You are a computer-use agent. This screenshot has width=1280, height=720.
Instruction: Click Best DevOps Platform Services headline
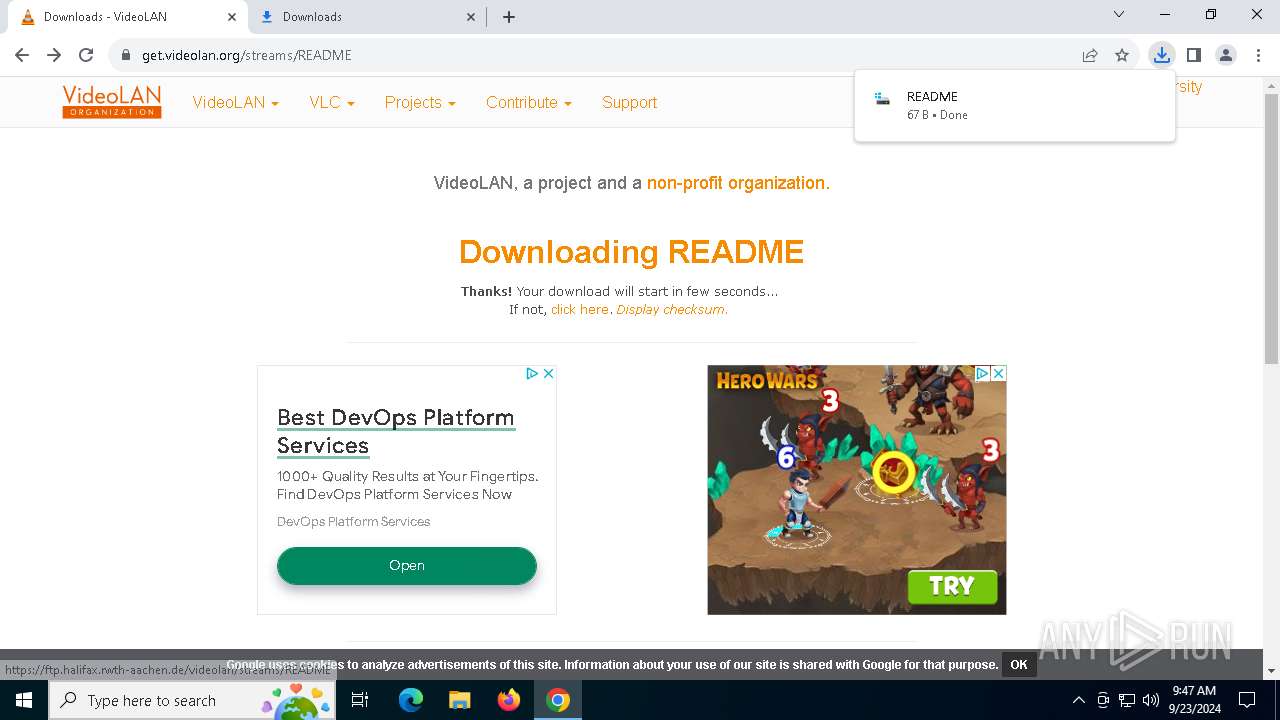point(395,431)
